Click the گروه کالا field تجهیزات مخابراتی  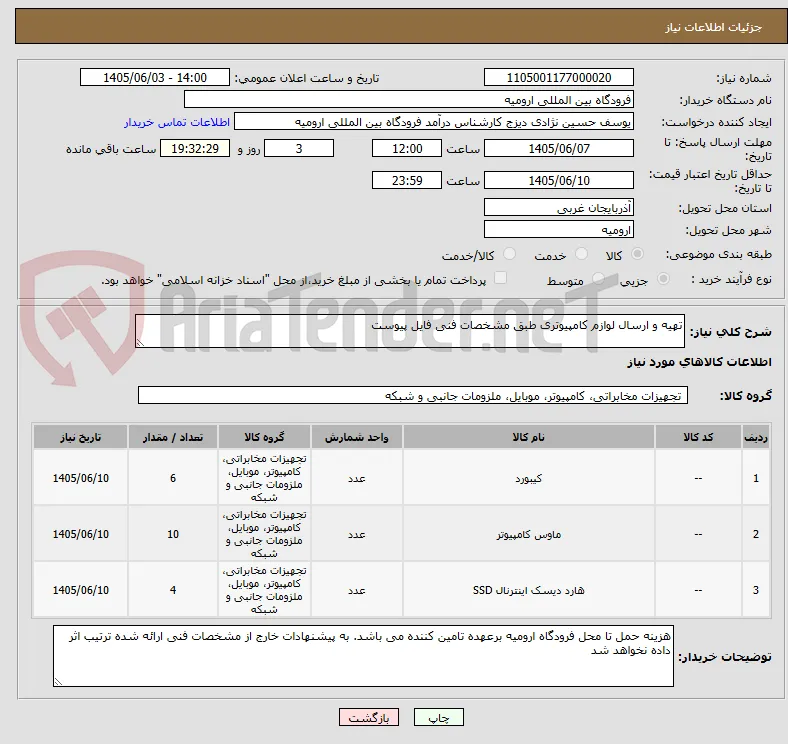pos(413,395)
